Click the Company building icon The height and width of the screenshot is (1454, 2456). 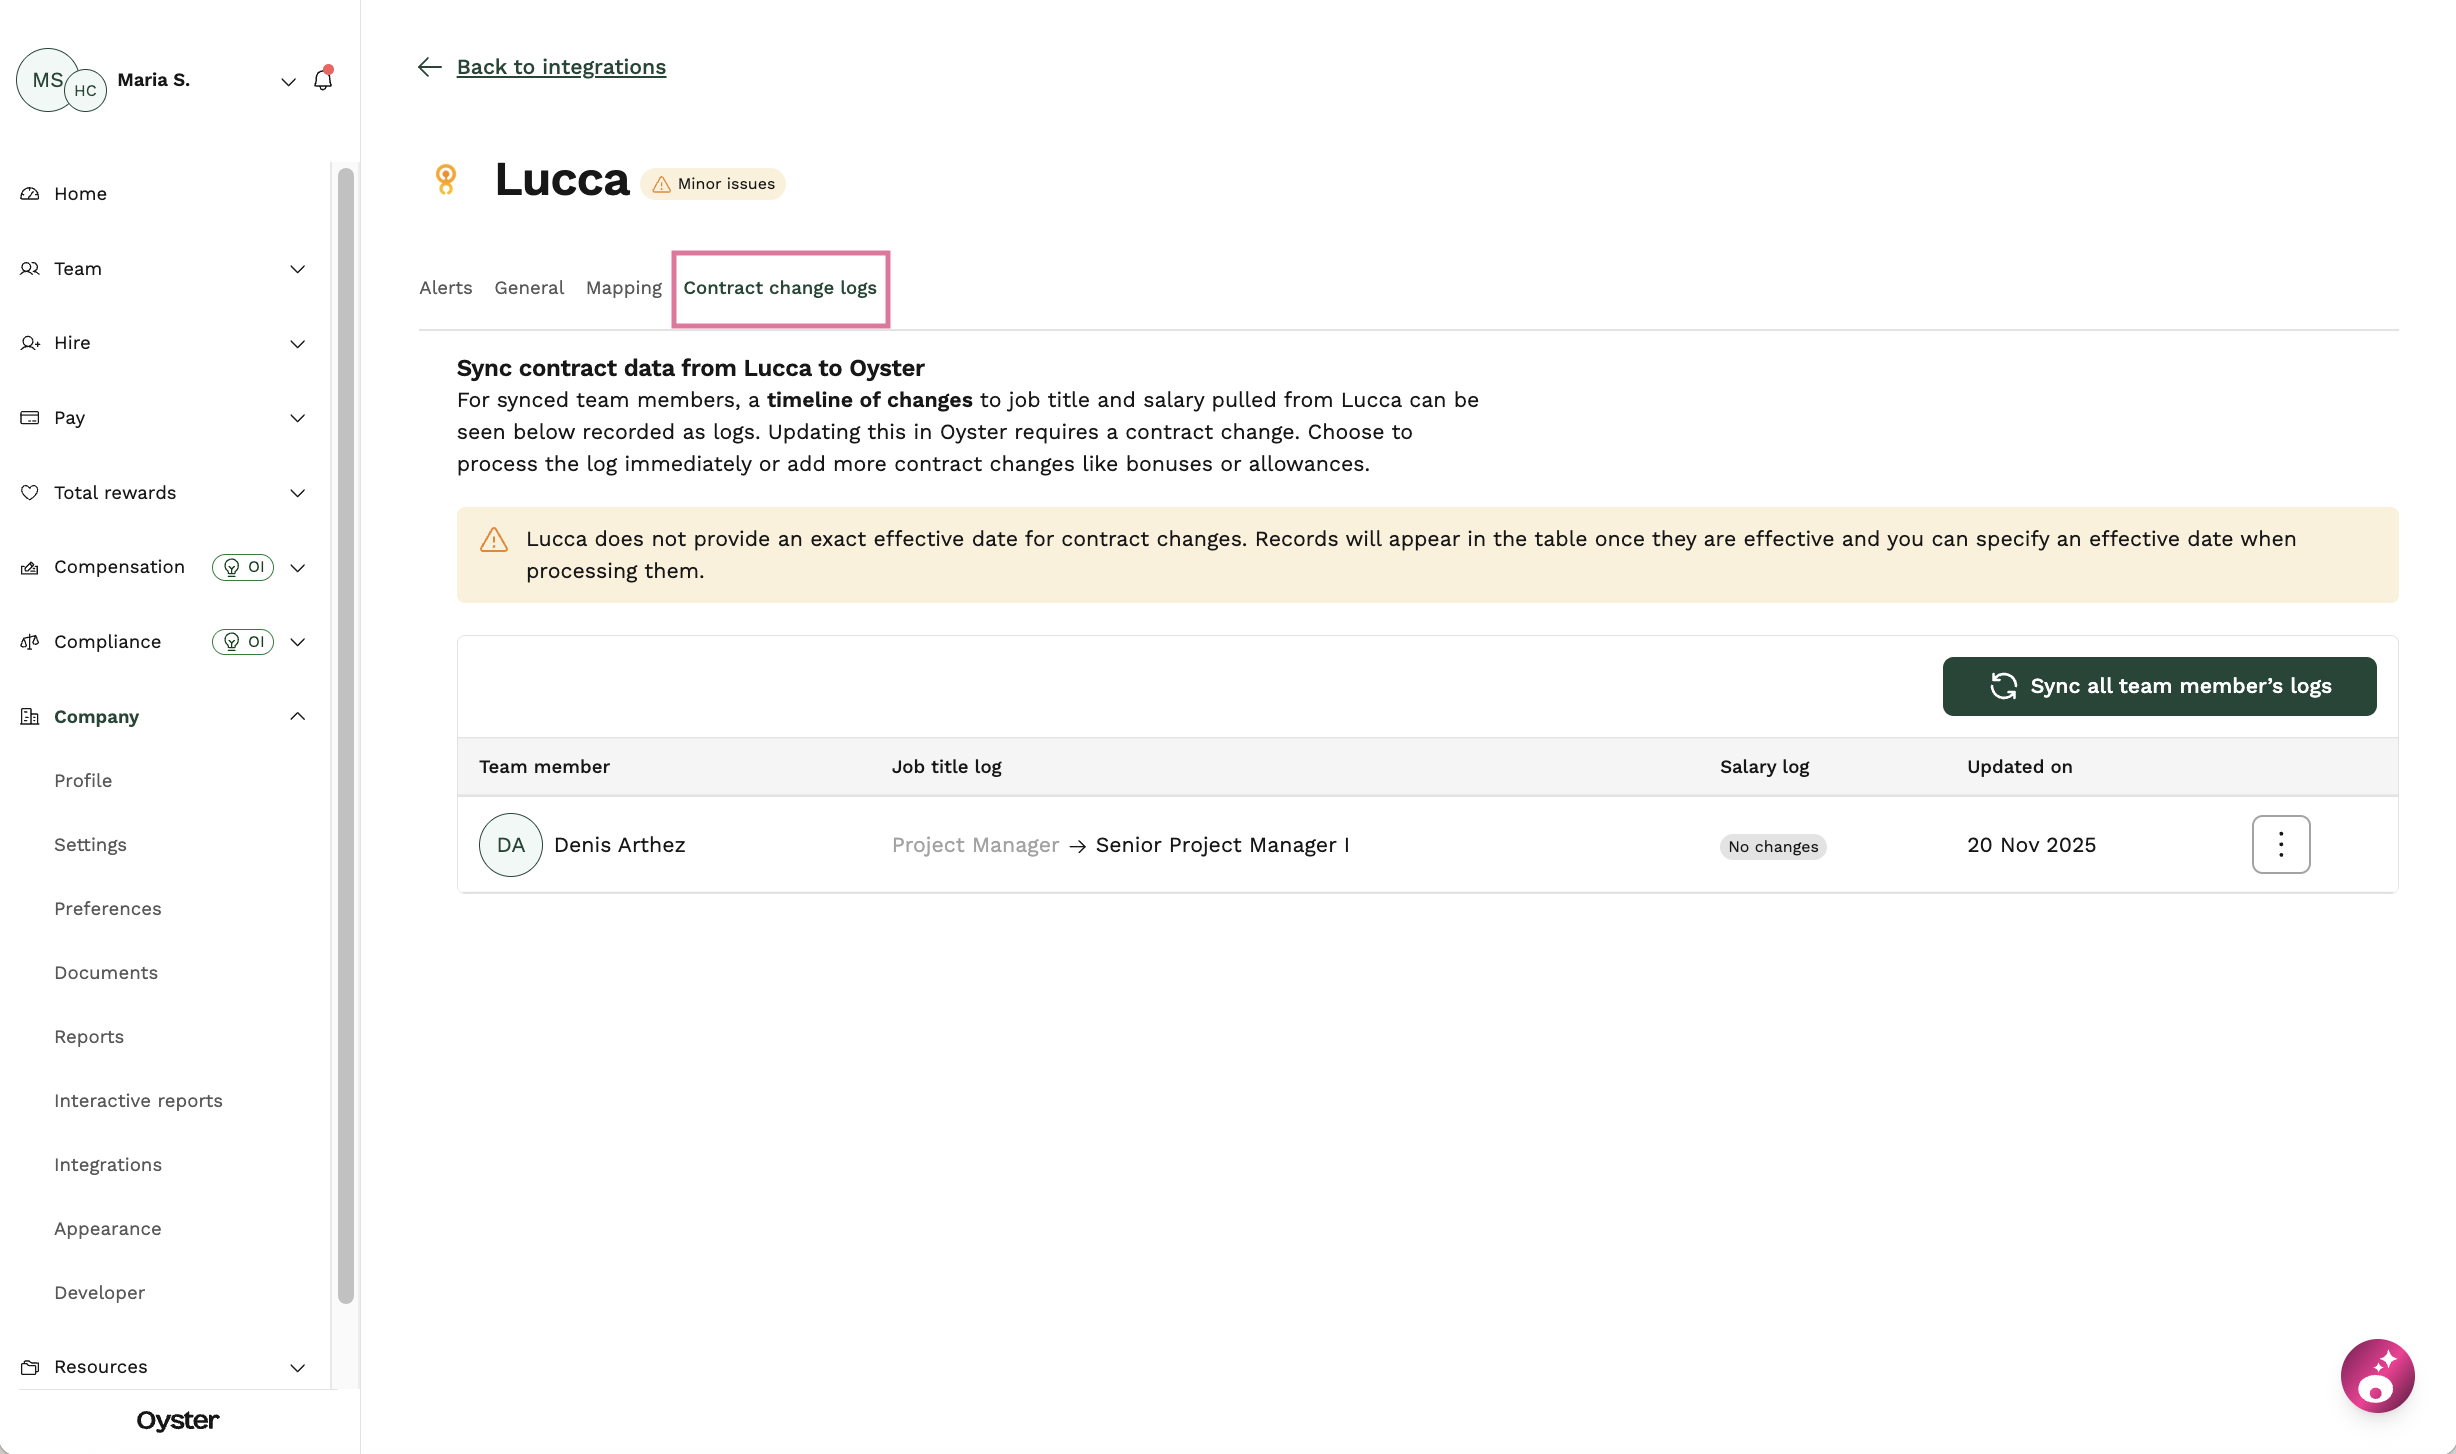click(x=30, y=717)
